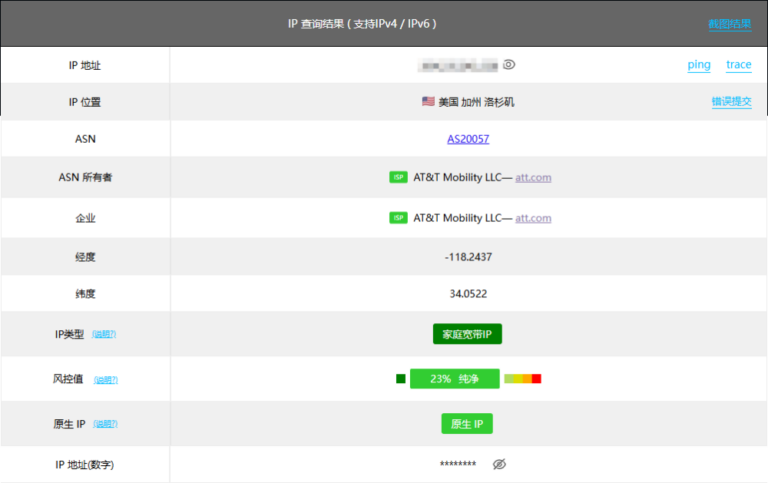Open the AS20057 ASN link
The height and width of the screenshot is (483, 768).
point(468,139)
